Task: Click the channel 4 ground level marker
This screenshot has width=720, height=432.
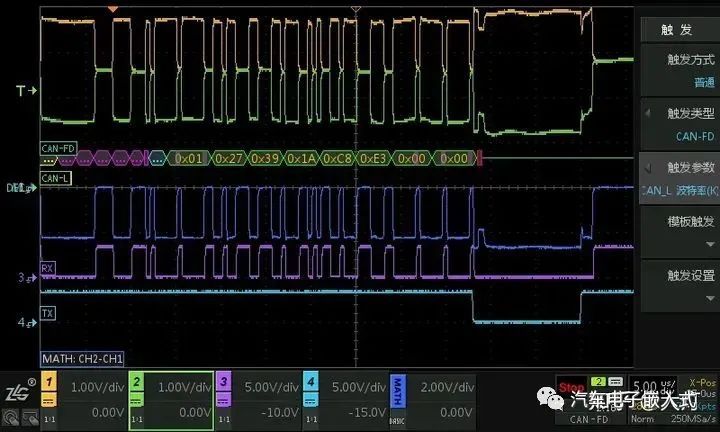Action: 27,323
